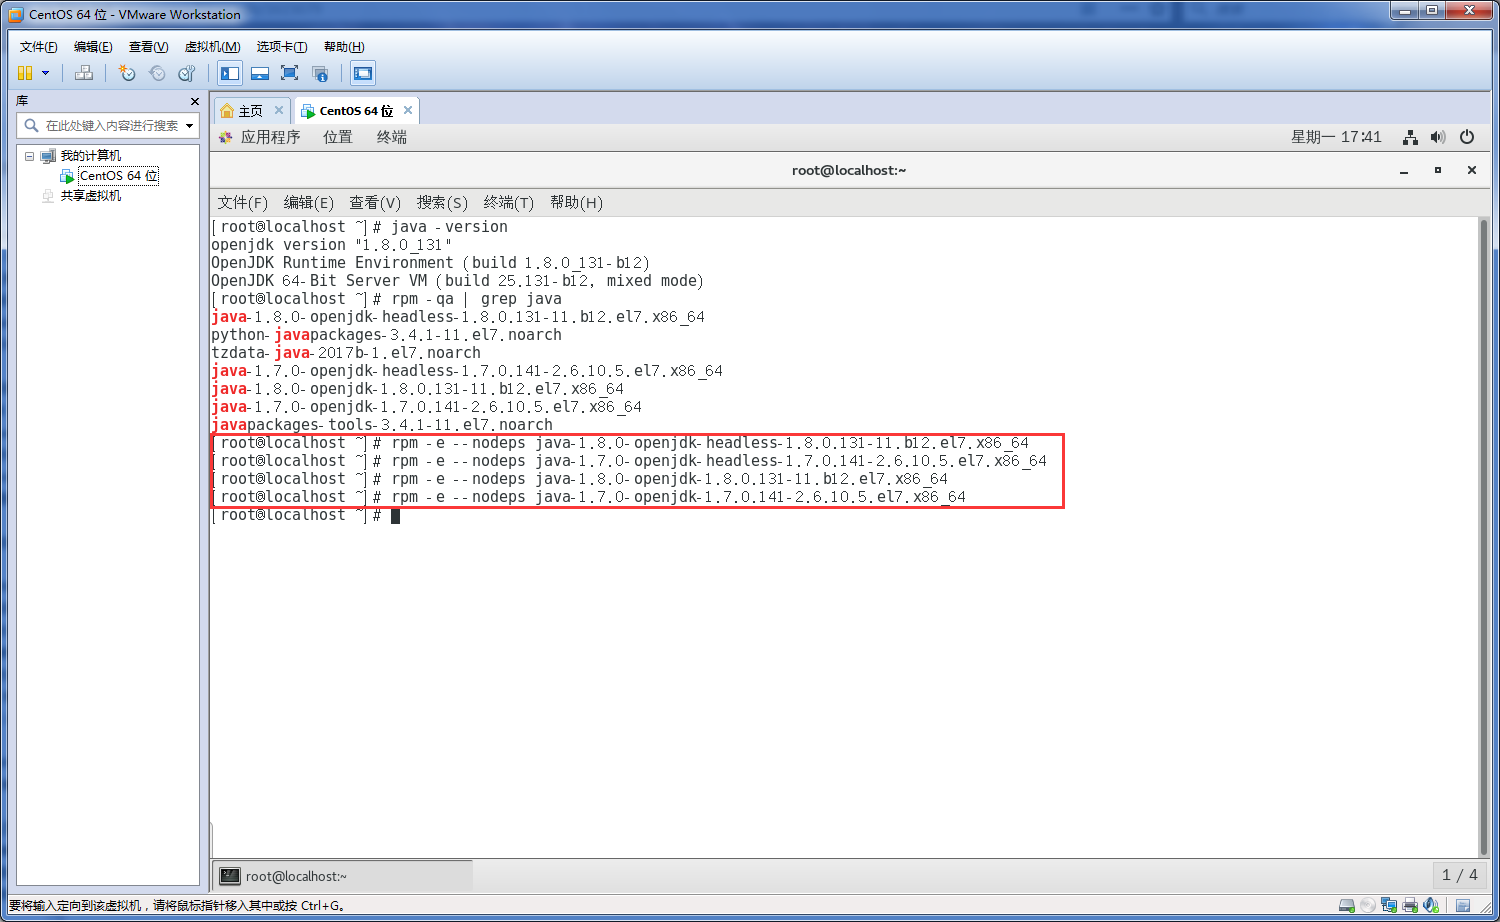
Task: Click the 1 / 4 workspace switcher
Action: (x=1460, y=875)
